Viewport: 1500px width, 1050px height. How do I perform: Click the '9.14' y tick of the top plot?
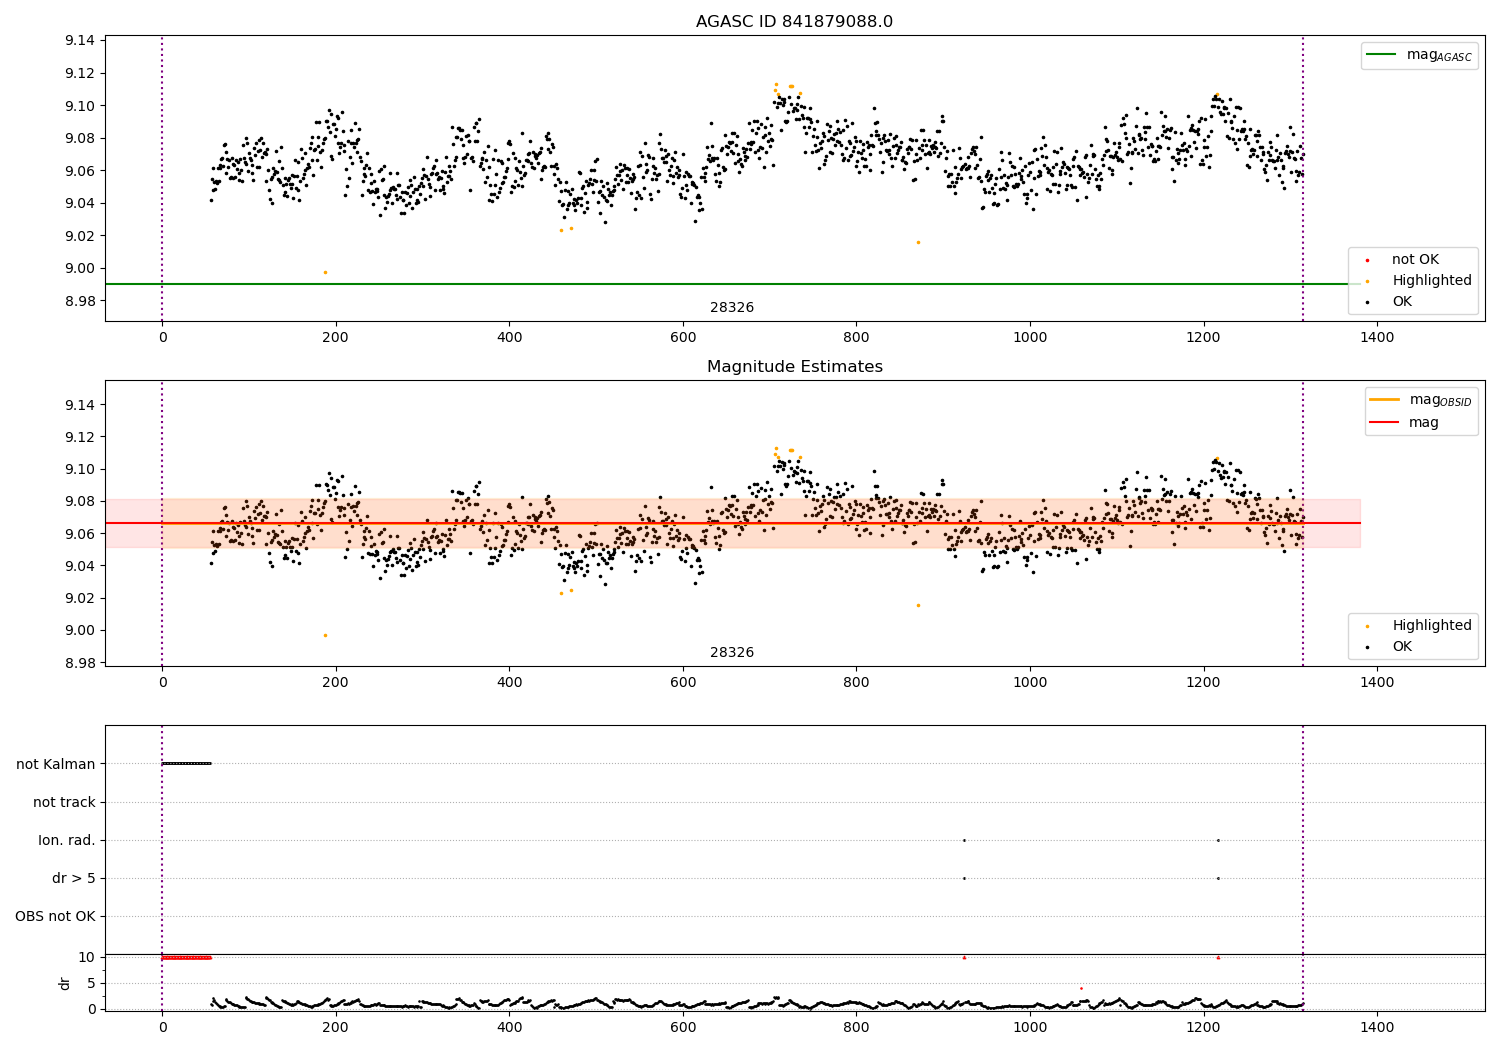[80, 41]
